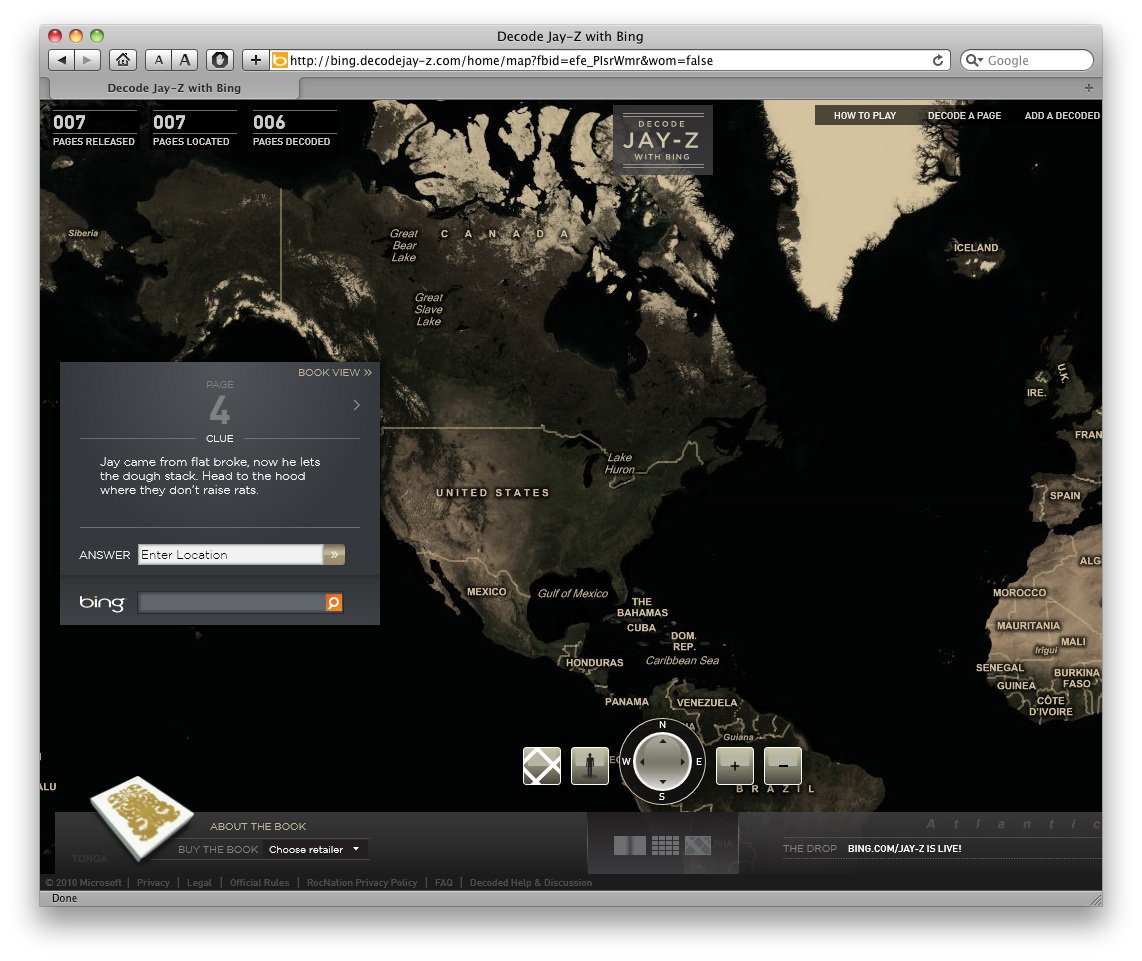Pan the map north with the up arrow
Screen dimensions: 1142x961
pos(662,741)
